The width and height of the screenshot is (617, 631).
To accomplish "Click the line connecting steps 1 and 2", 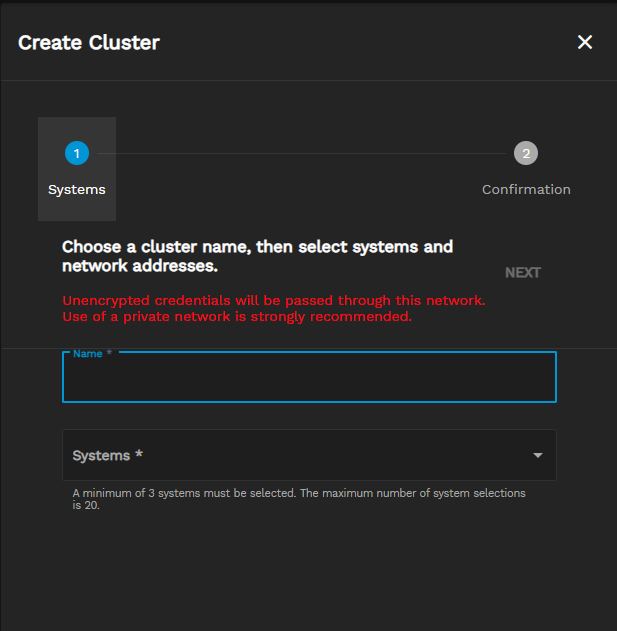I will click(300, 153).
